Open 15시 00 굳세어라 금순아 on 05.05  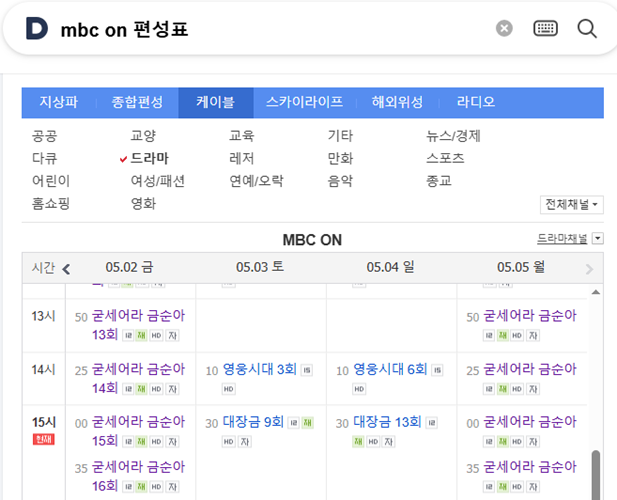click(530, 422)
